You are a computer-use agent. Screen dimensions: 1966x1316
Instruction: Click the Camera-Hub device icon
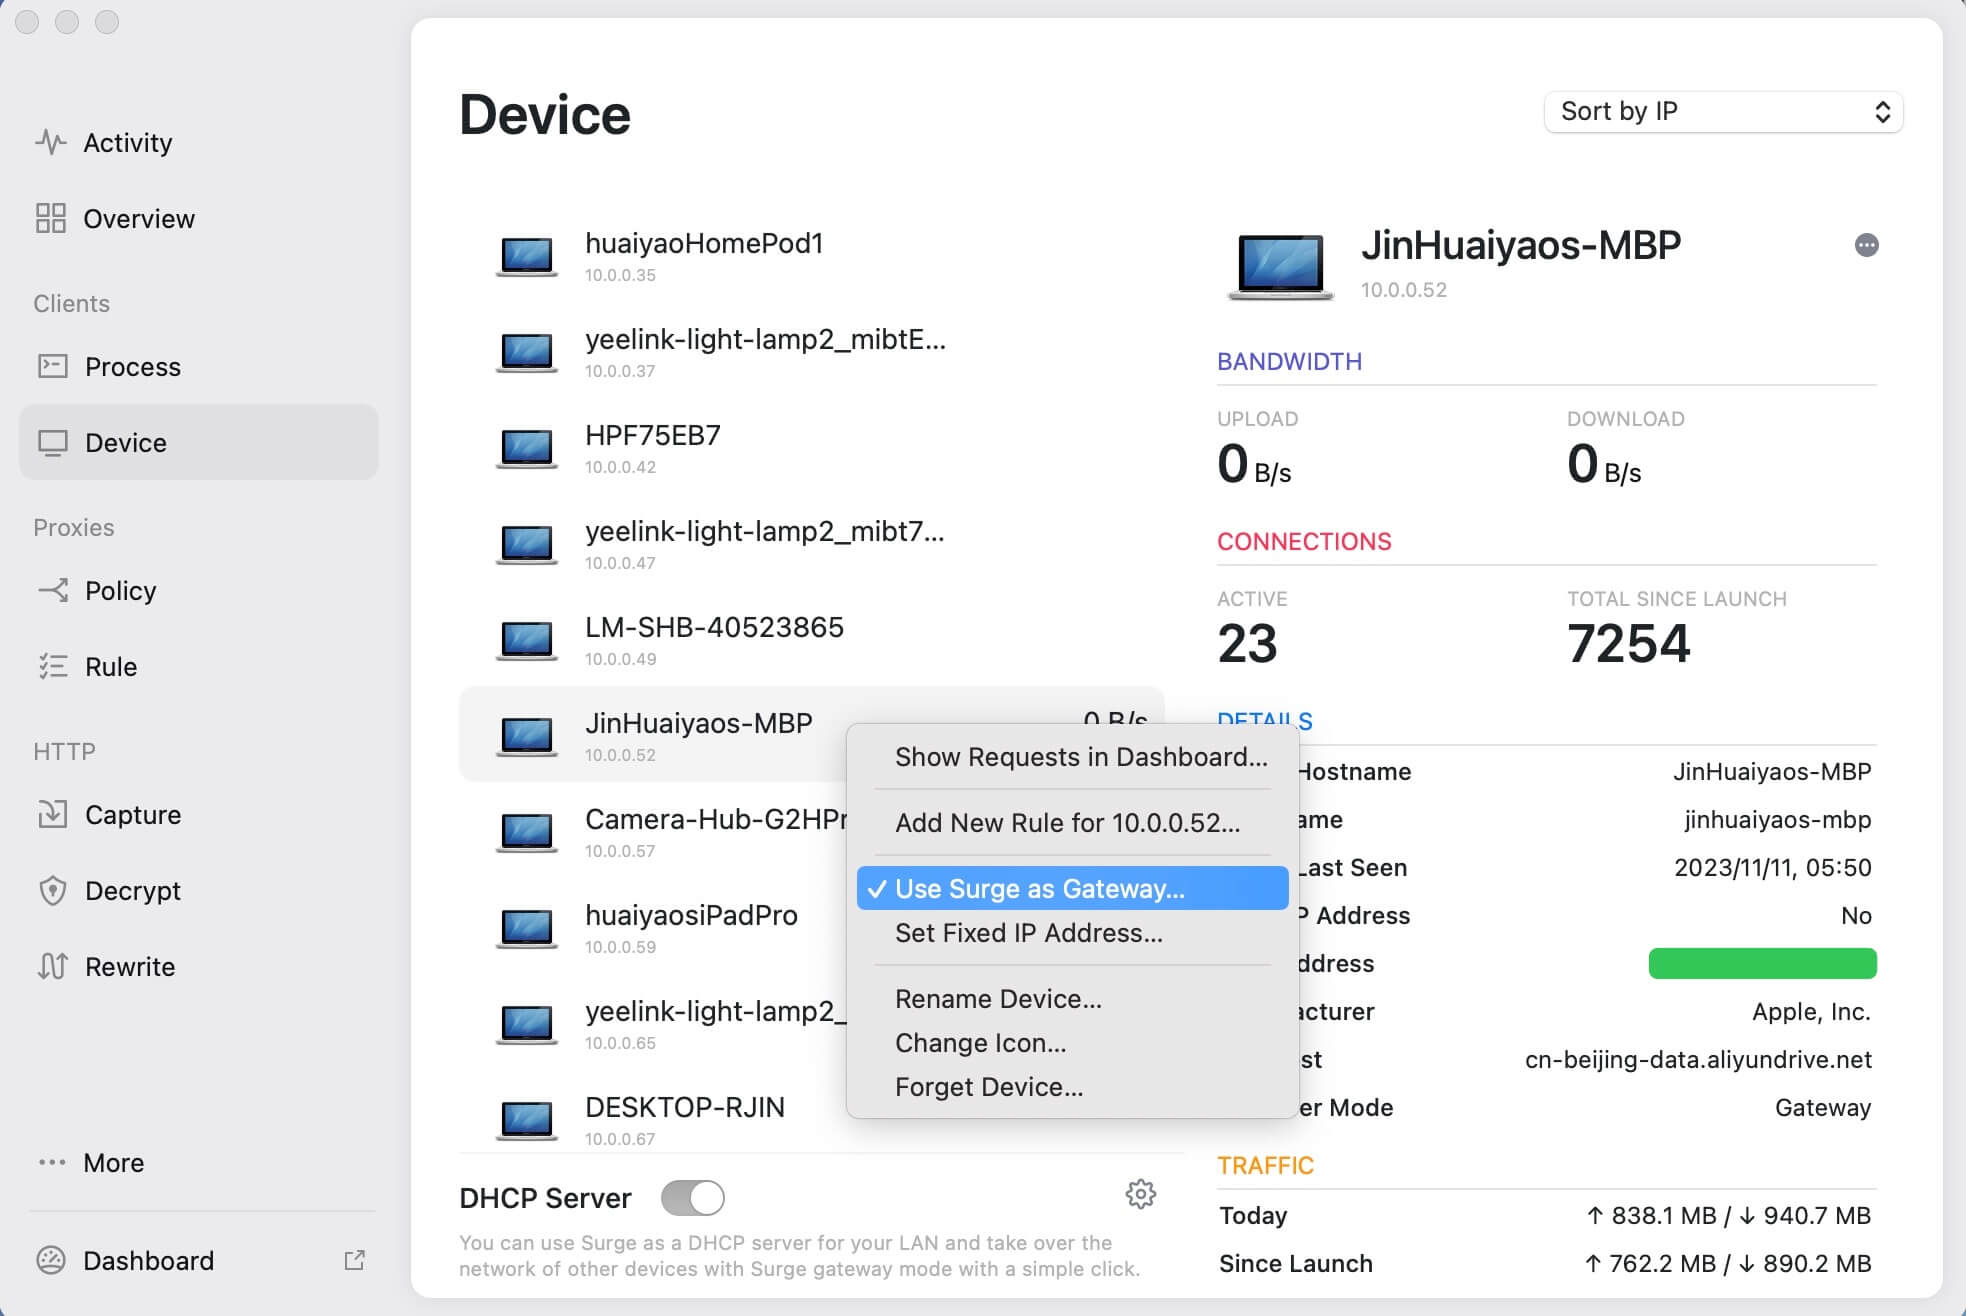[x=527, y=832]
